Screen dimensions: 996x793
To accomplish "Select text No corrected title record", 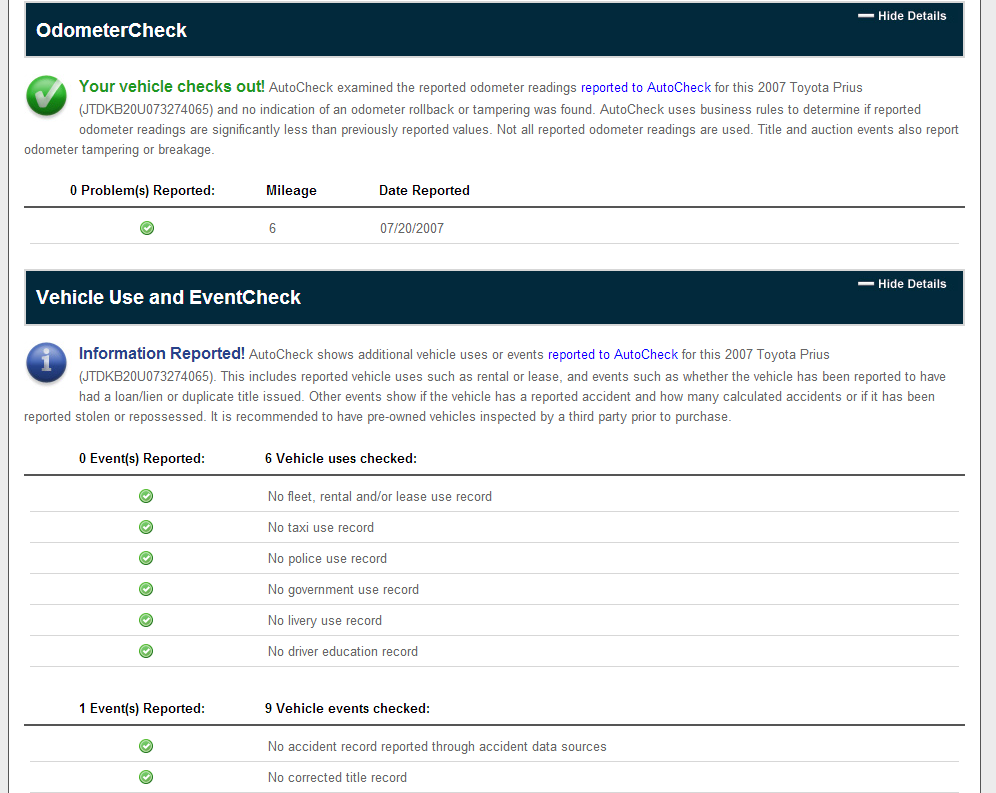I will point(337,778).
